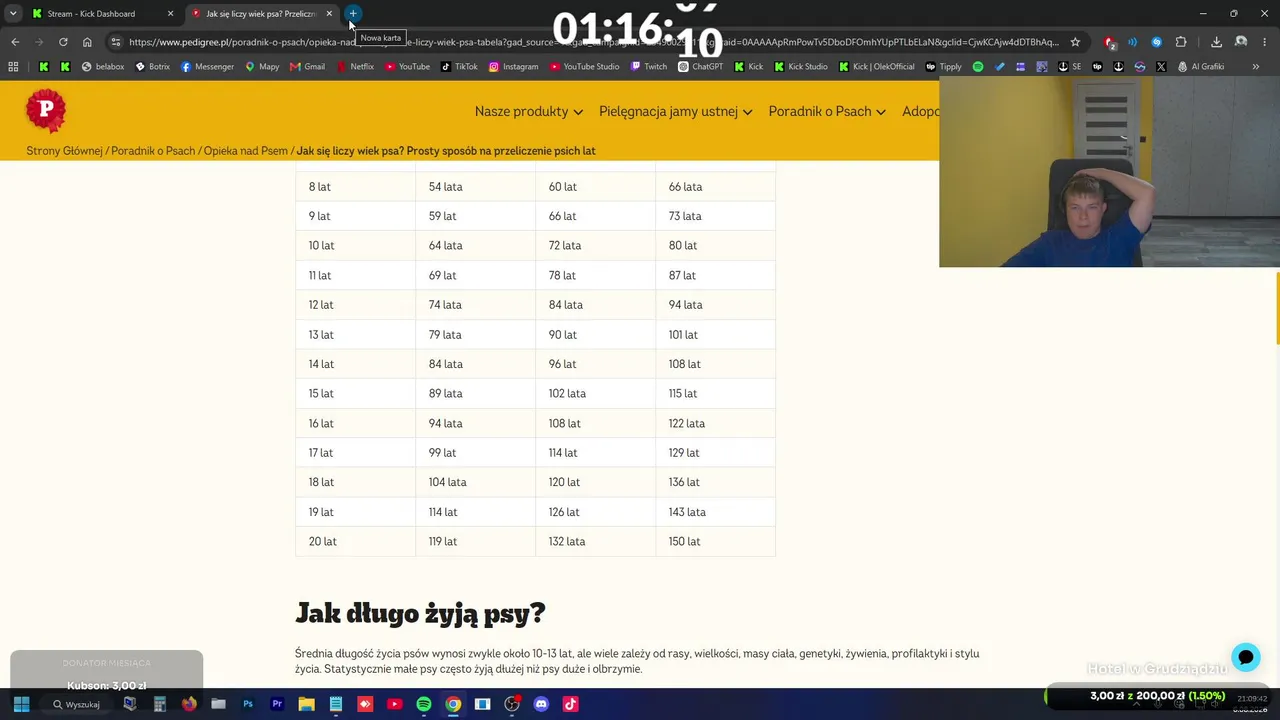Viewport: 1280px width, 720px height.
Task: Click the Windows taskbar search box
Action: (x=78, y=704)
